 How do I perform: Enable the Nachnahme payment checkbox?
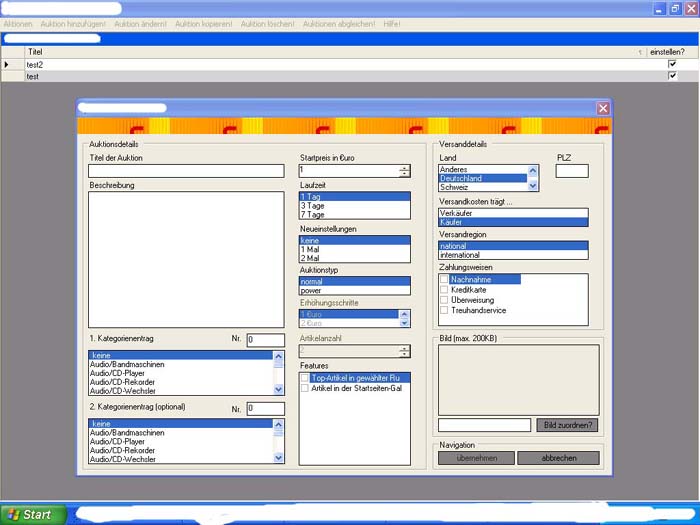coord(445,280)
